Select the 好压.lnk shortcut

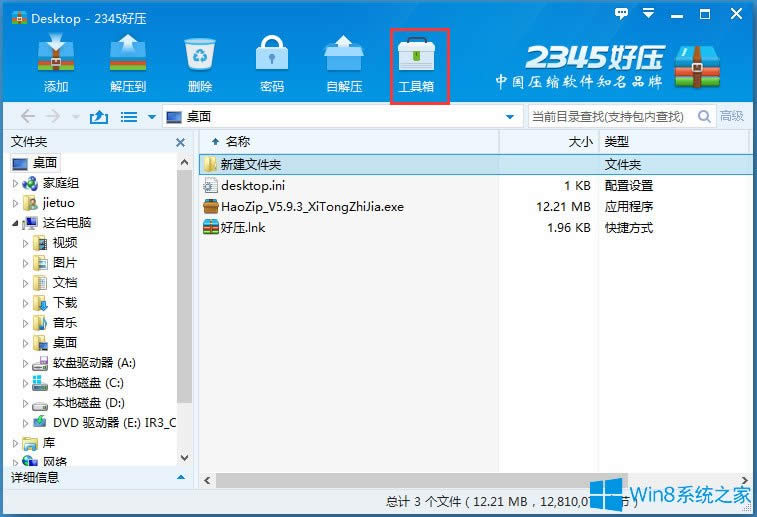pos(243,227)
